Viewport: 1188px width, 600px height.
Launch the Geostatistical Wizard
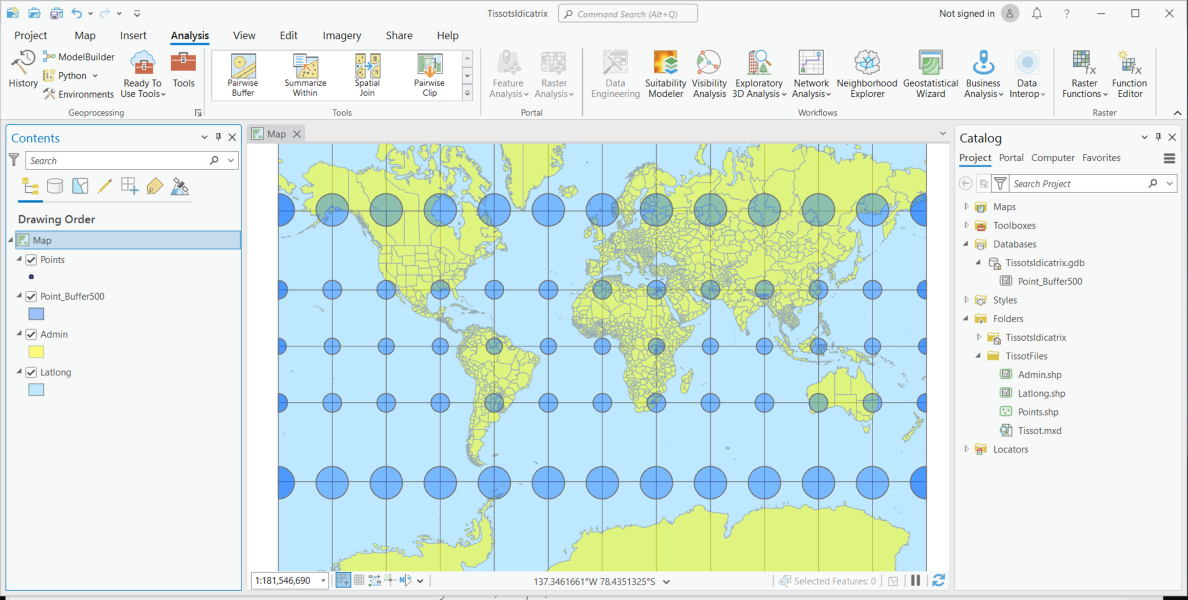click(930, 72)
